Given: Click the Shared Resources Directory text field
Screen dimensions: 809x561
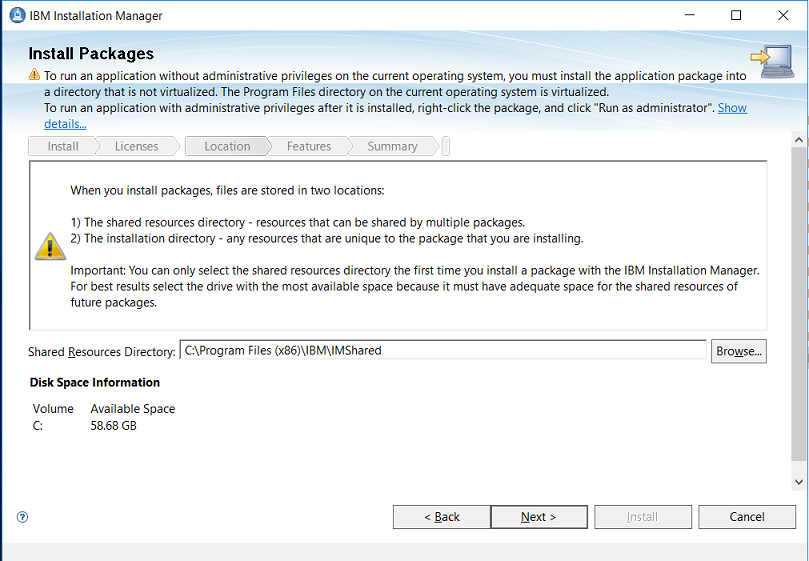Looking at the screenshot, I should tap(443, 351).
